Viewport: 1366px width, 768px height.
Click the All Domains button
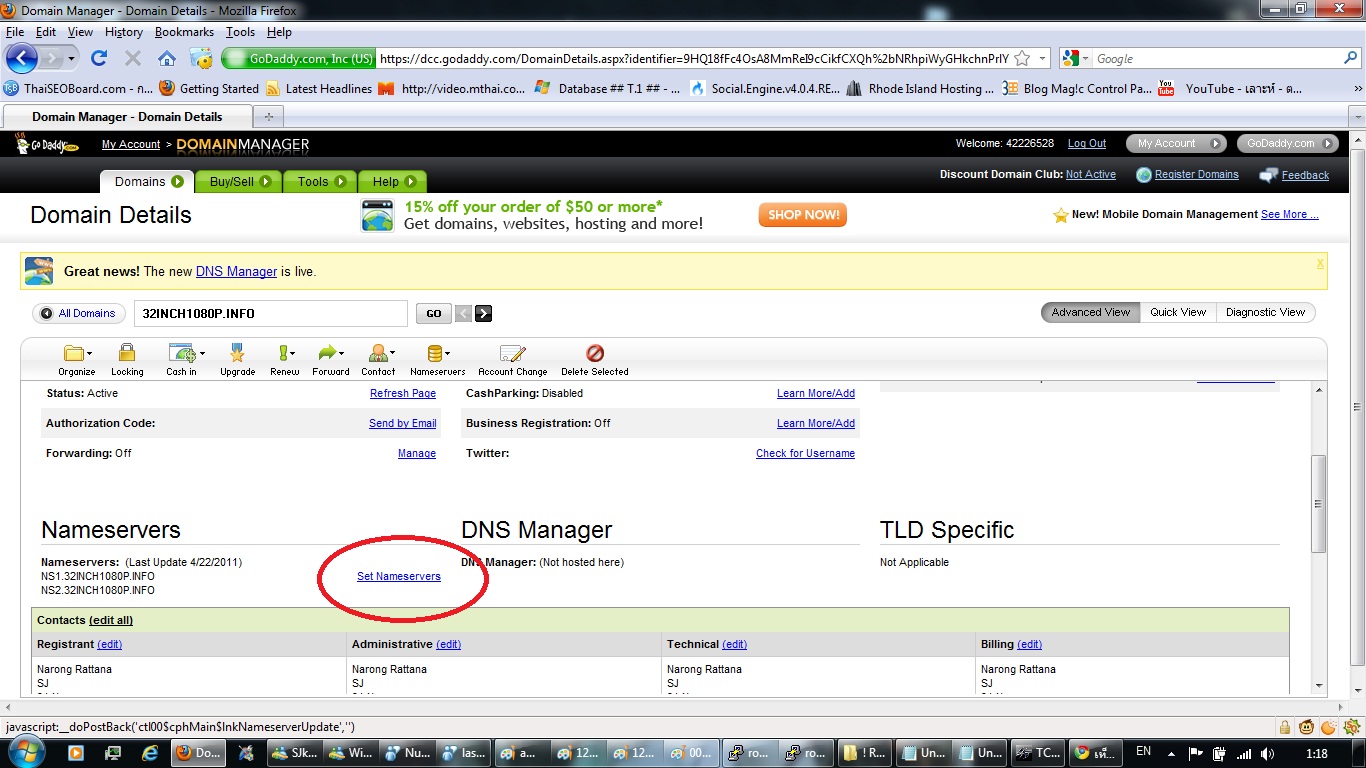point(79,313)
